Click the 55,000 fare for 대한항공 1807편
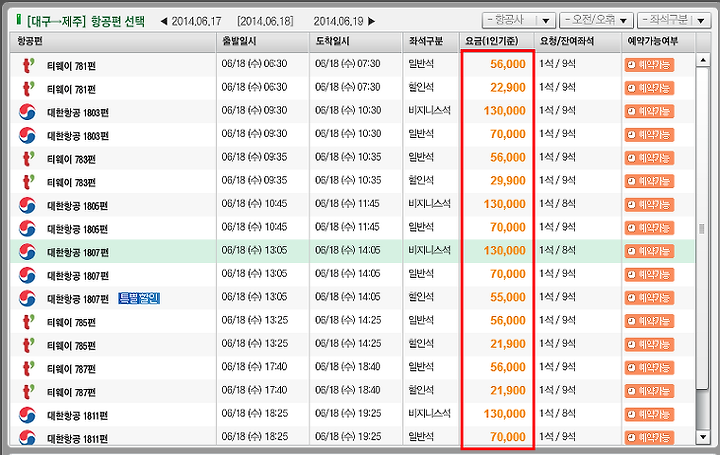 point(507,298)
